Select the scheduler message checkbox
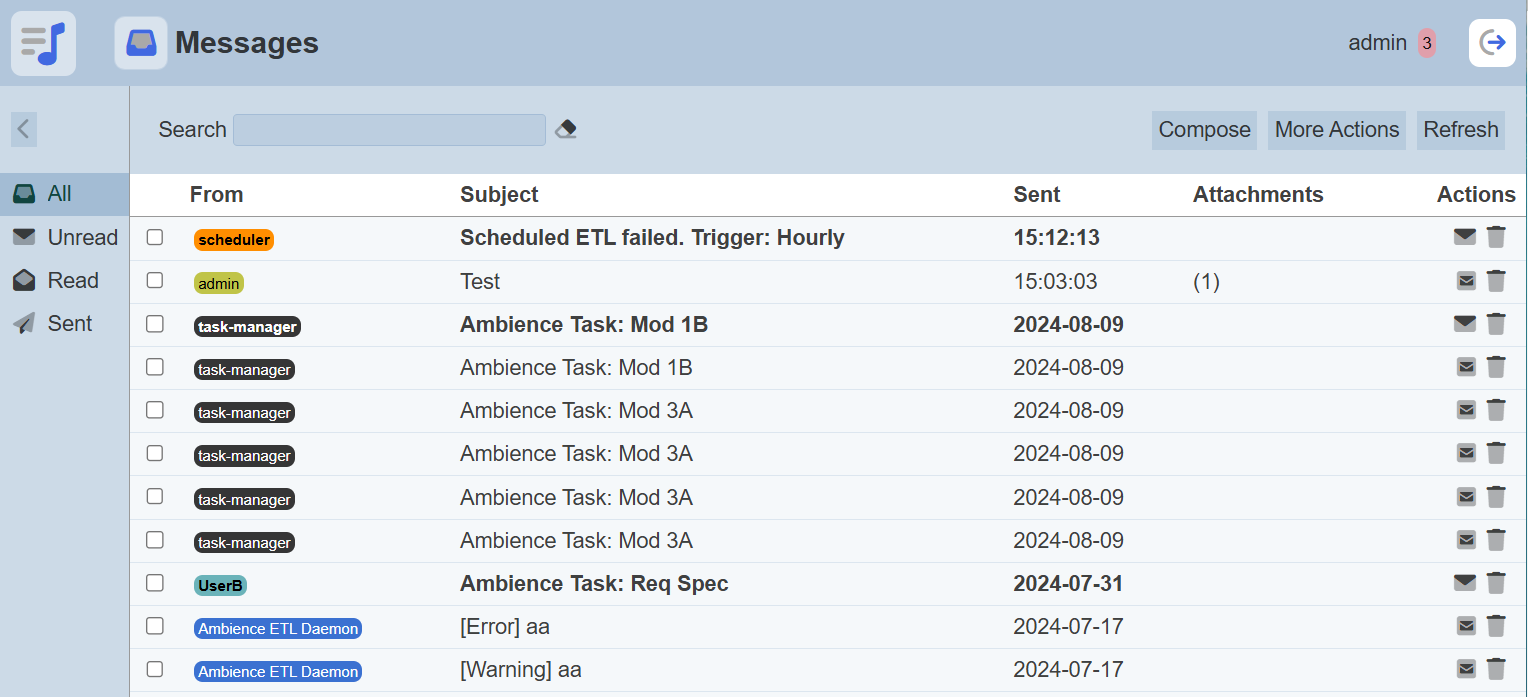This screenshot has width=1528, height=697. coord(155,237)
